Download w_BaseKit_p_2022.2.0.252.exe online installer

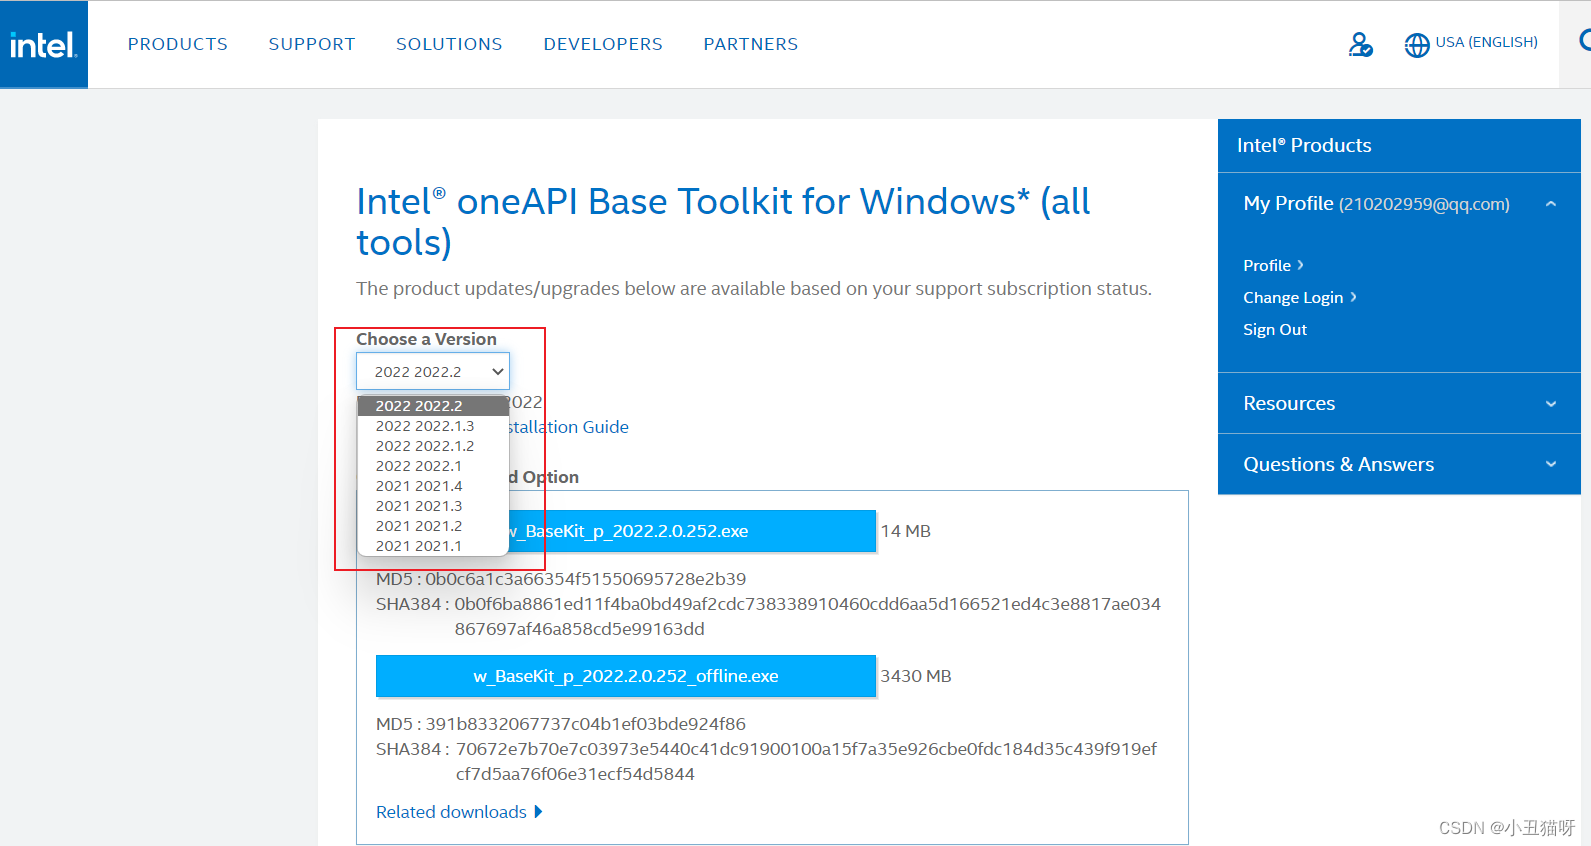[x=692, y=531]
